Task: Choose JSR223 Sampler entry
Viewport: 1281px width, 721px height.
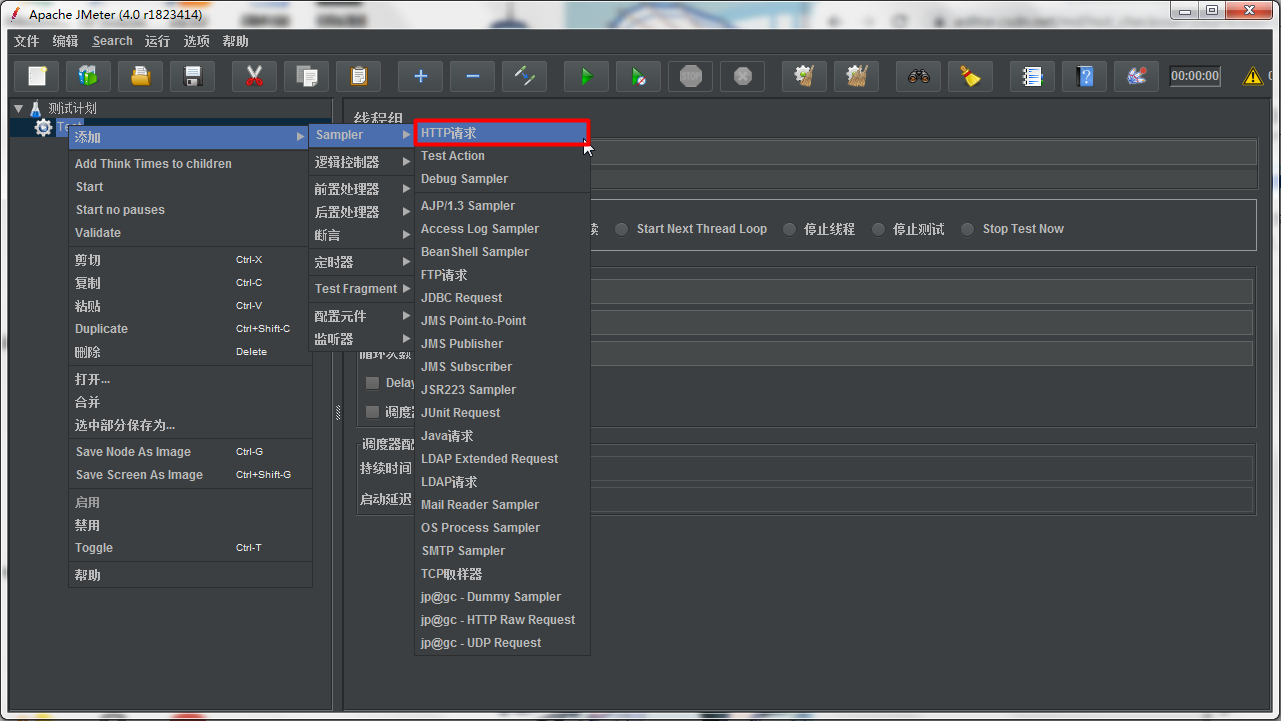Action: (x=502, y=390)
